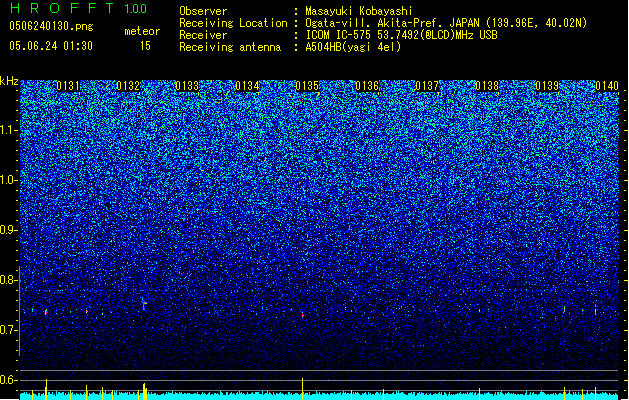Click the 0.7 kHz axis tick label

click(x=8, y=330)
